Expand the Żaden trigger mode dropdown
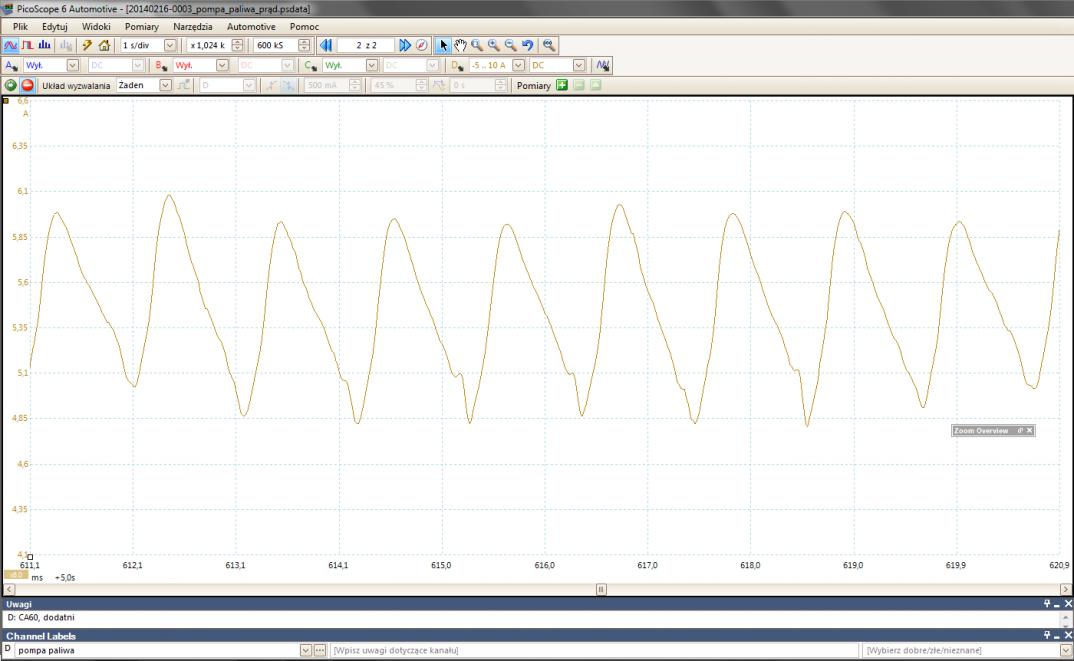Screen dimensions: 1074x661 [166, 85]
